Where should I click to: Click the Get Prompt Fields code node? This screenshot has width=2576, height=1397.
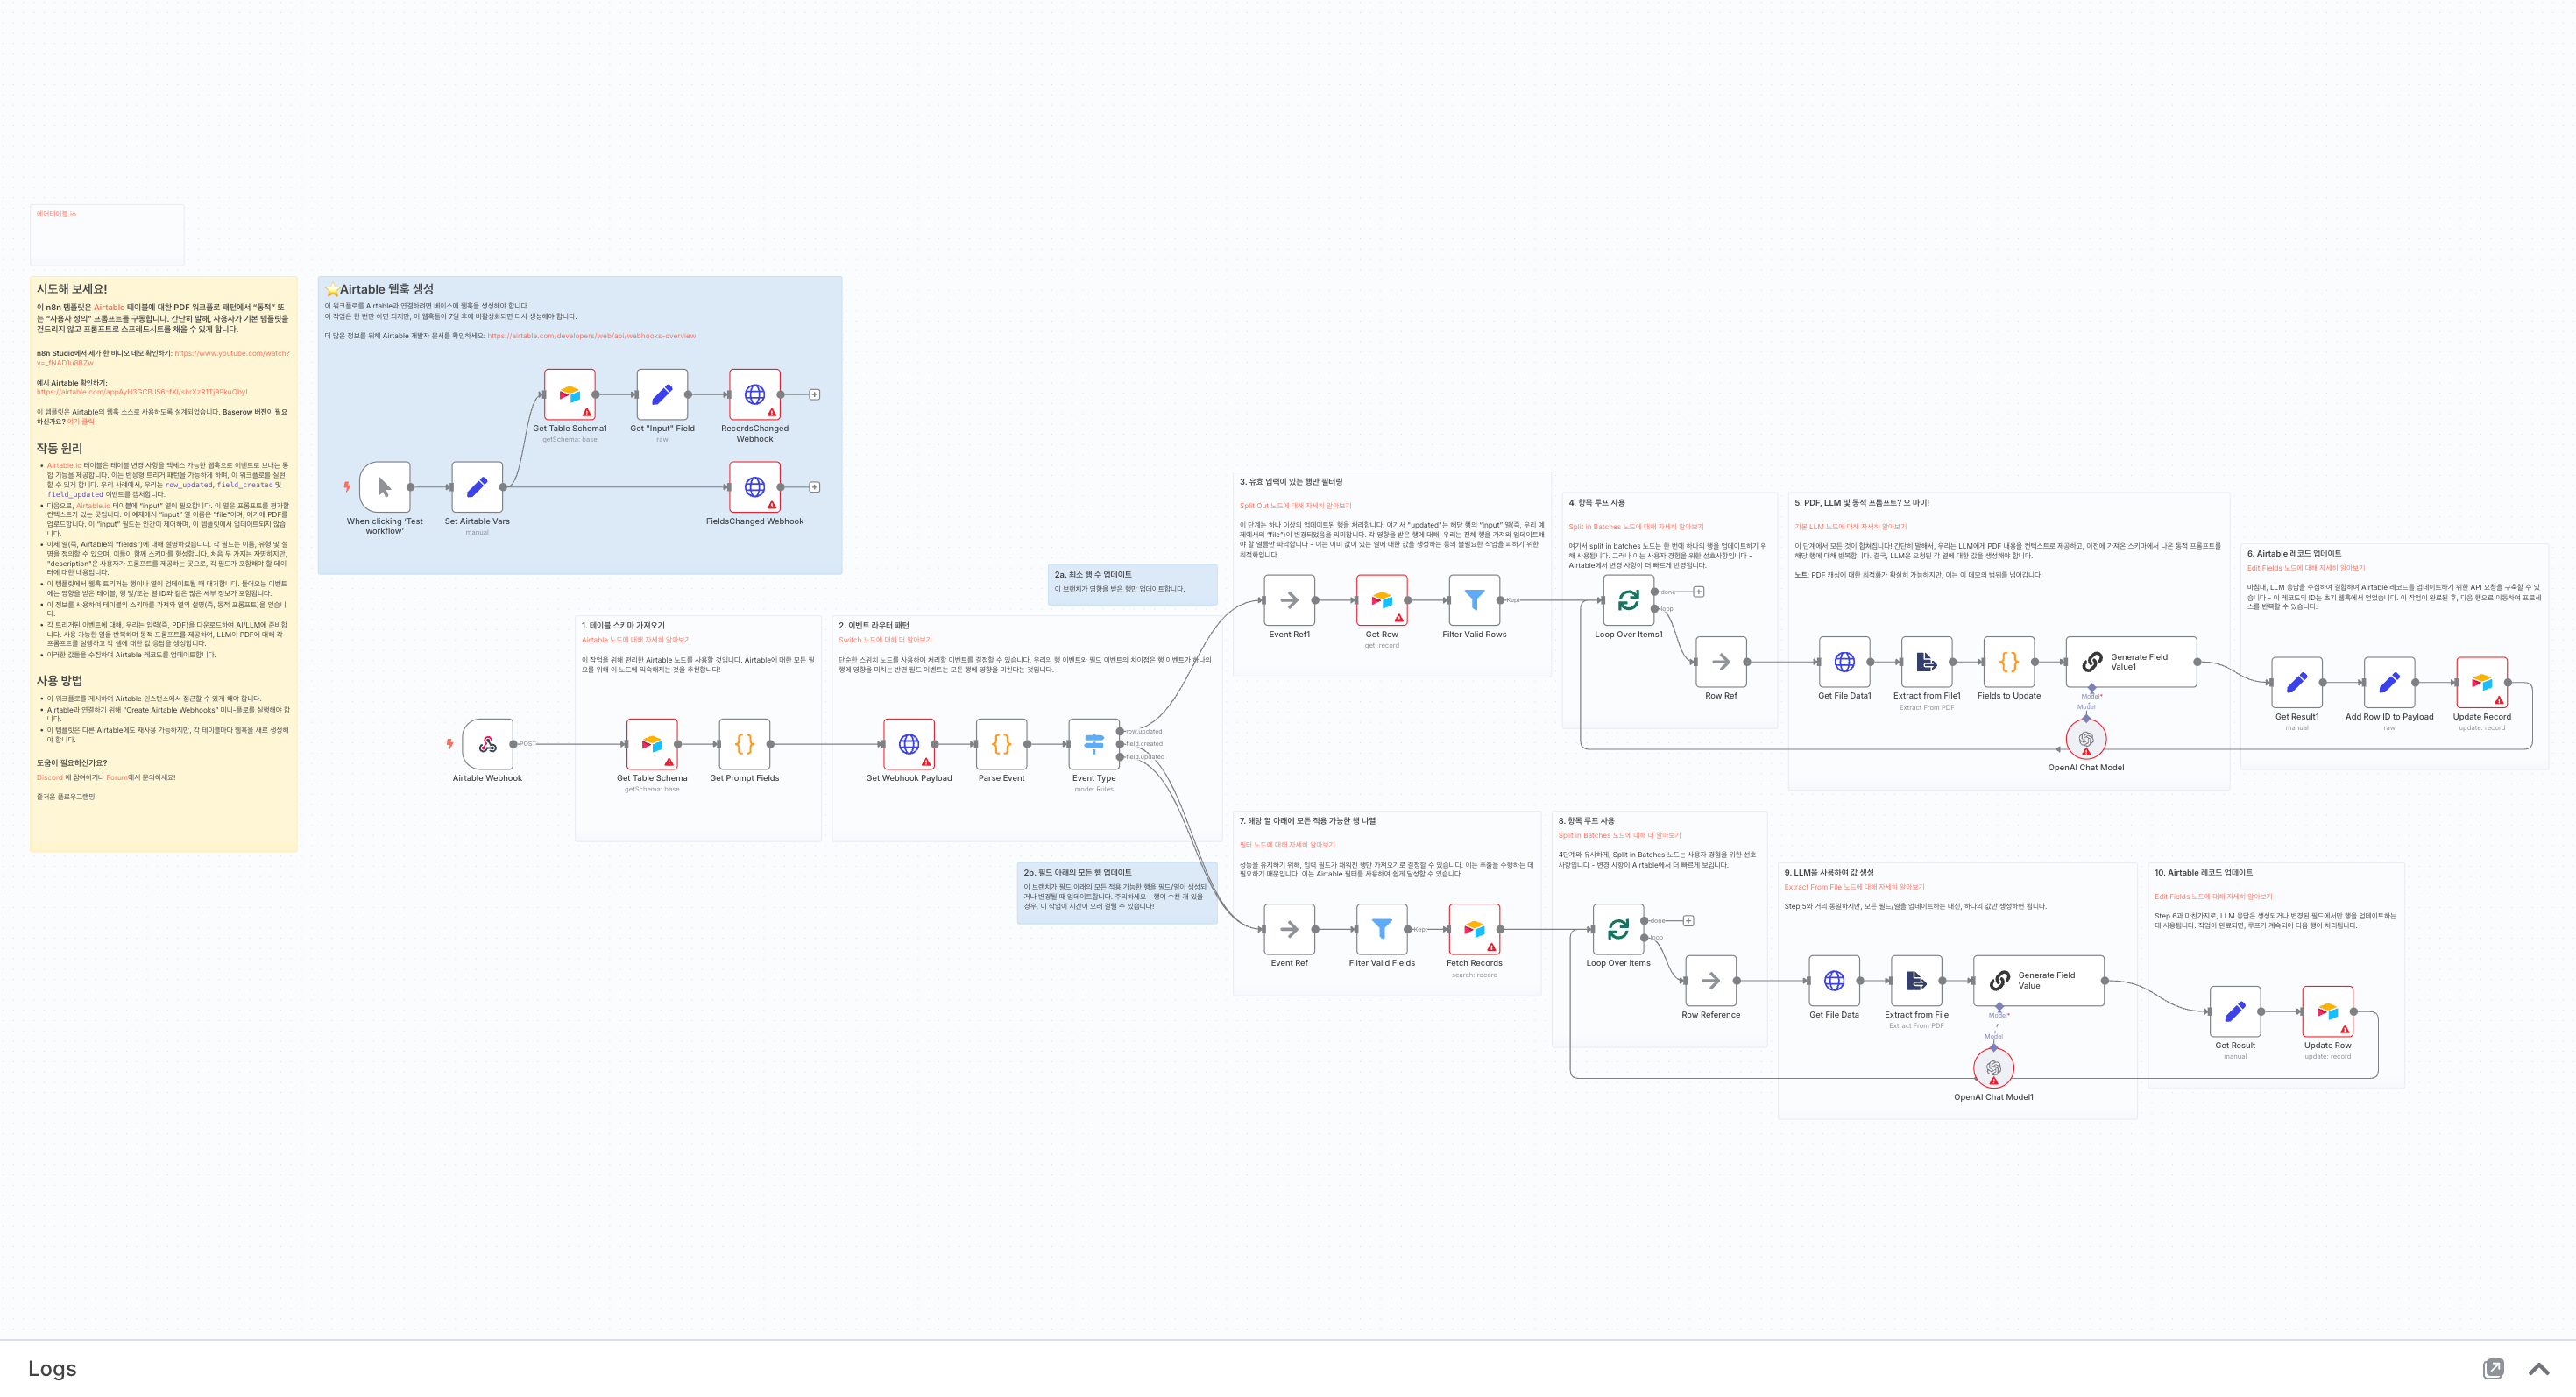click(x=745, y=744)
